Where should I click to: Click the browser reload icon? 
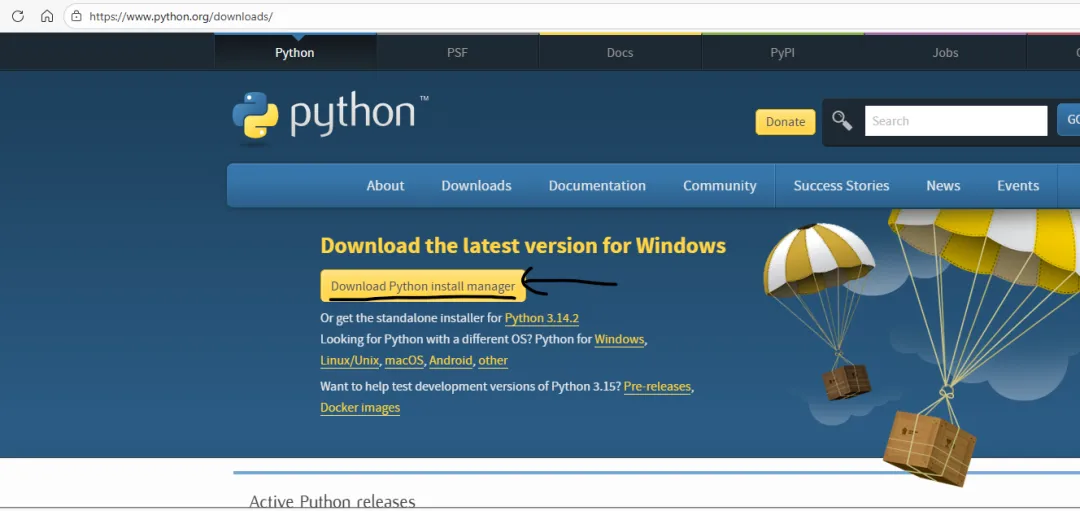tap(18, 16)
